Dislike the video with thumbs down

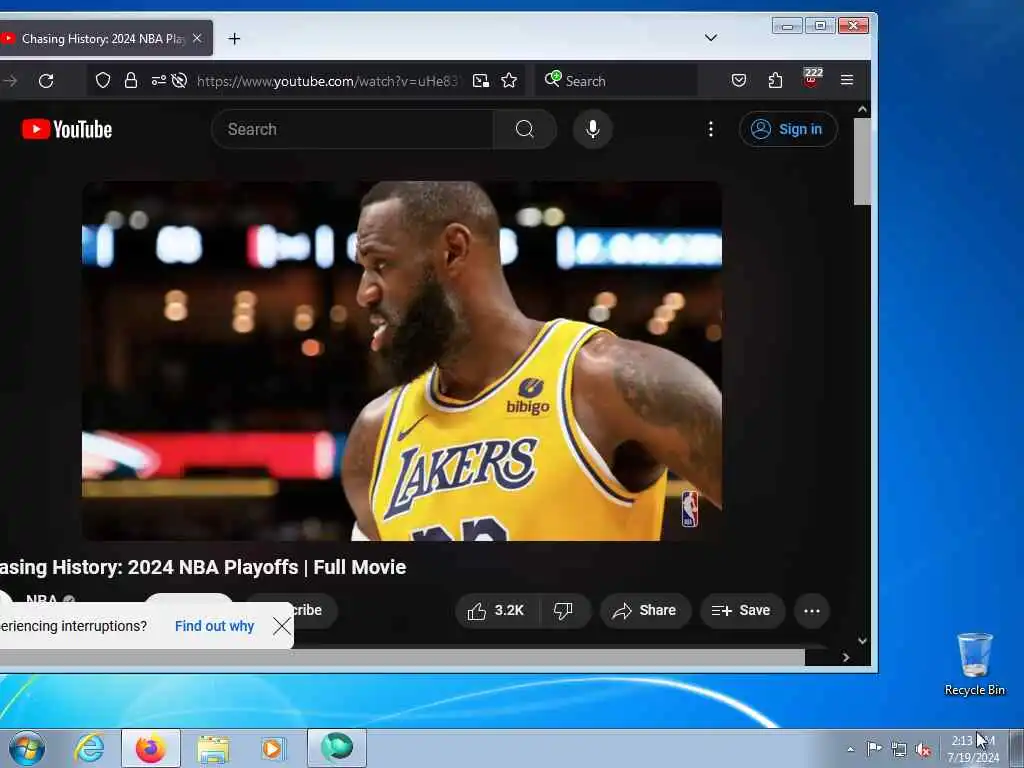tap(564, 611)
